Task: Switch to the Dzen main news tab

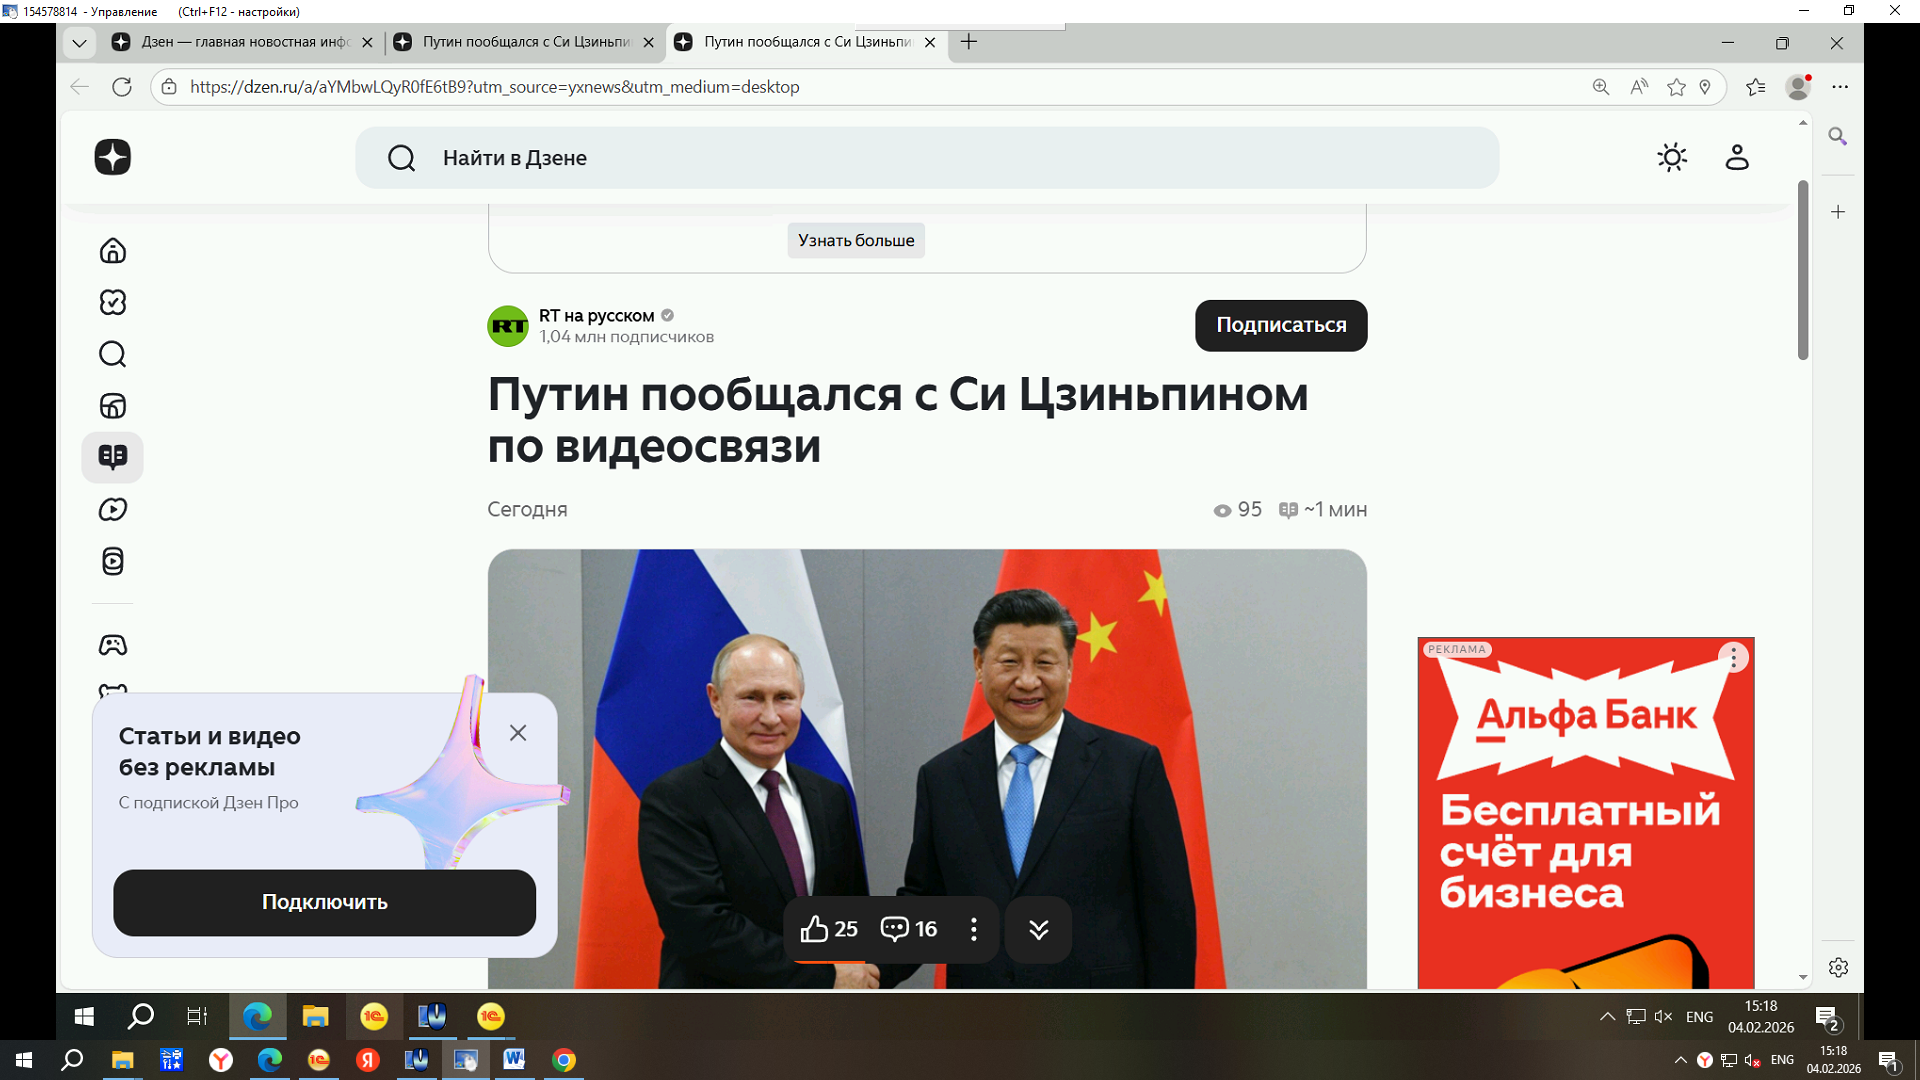Action: pyautogui.click(x=240, y=42)
